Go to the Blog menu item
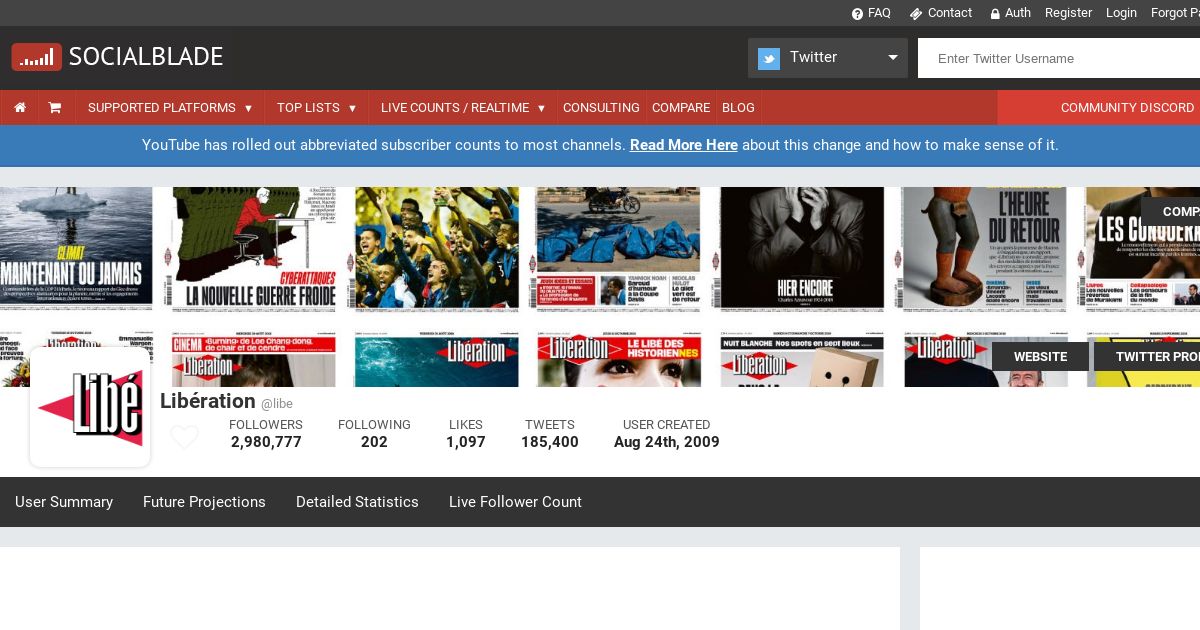Image resolution: width=1200 pixels, height=630 pixels. tap(738, 108)
